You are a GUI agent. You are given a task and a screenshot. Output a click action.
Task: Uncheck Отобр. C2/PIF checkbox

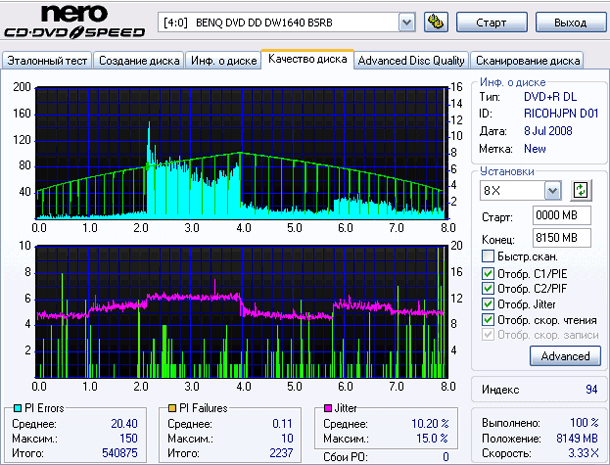[488, 288]
